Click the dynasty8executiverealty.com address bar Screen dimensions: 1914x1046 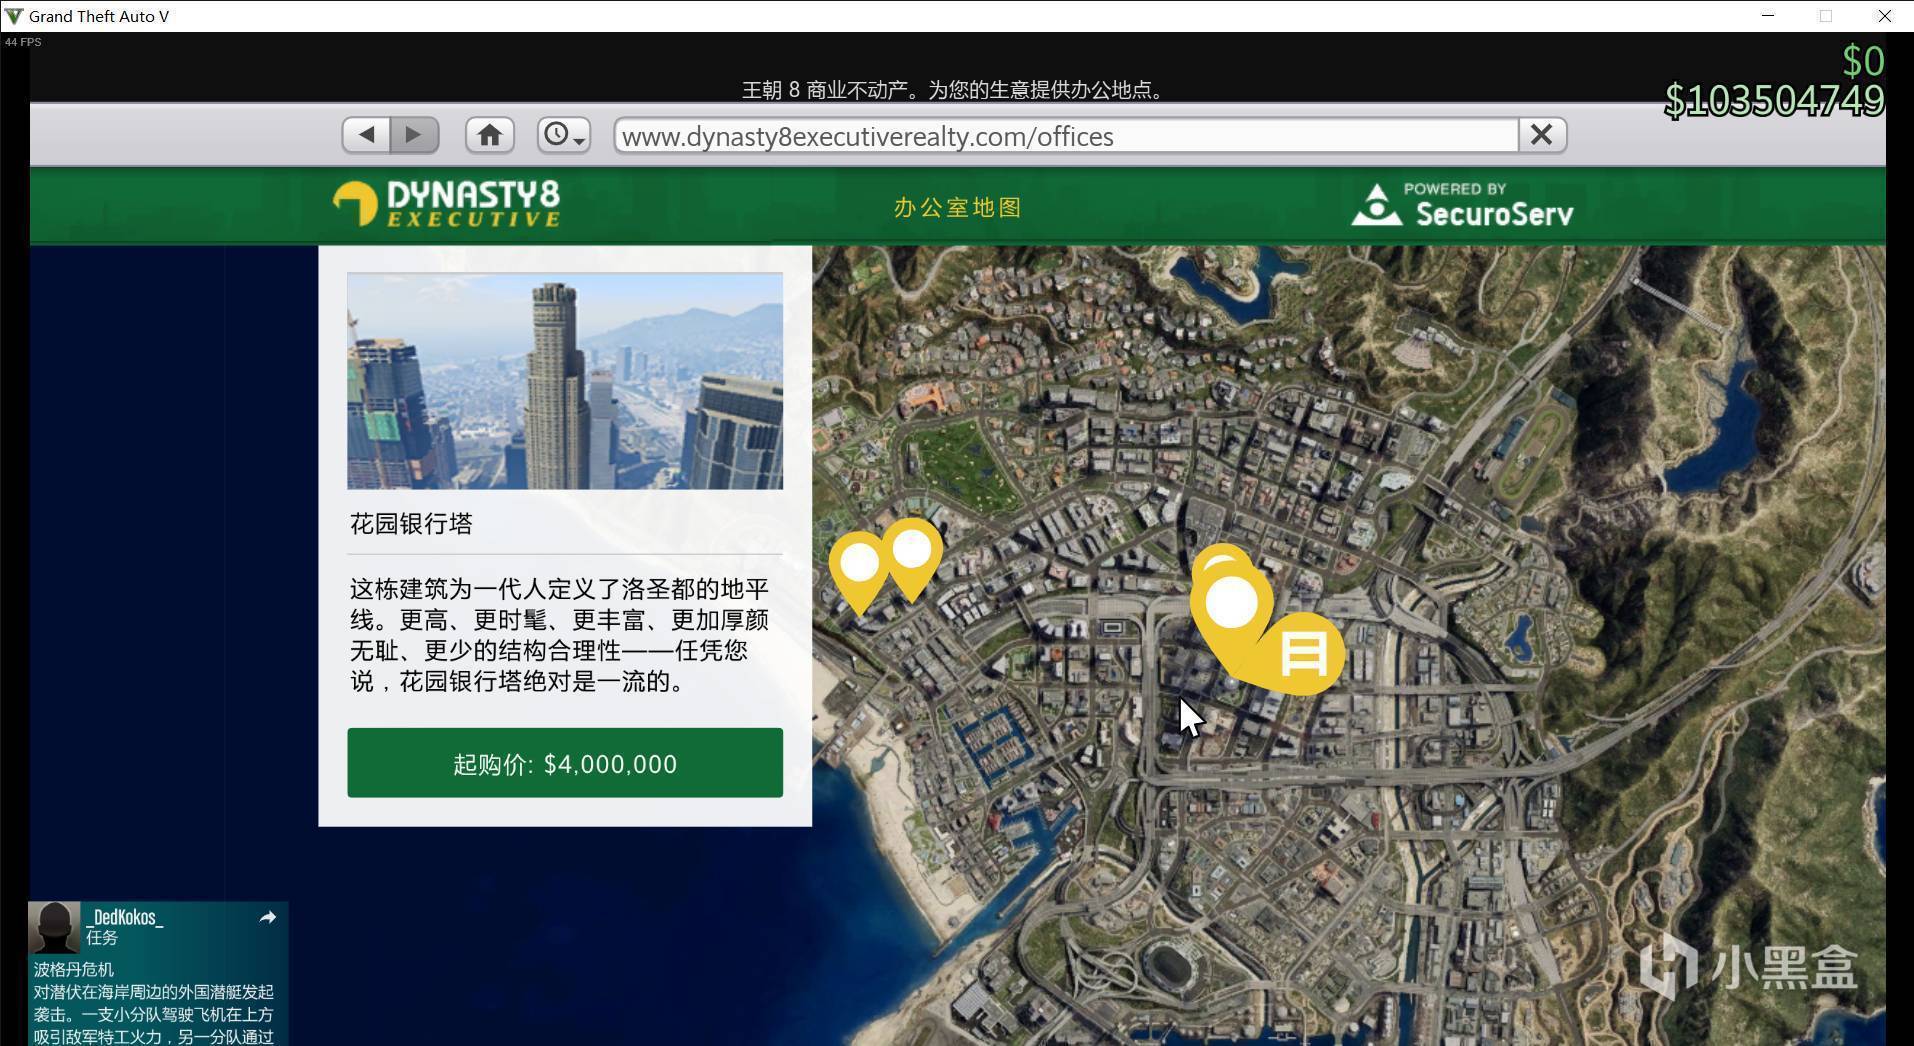tap(1066, 136)
